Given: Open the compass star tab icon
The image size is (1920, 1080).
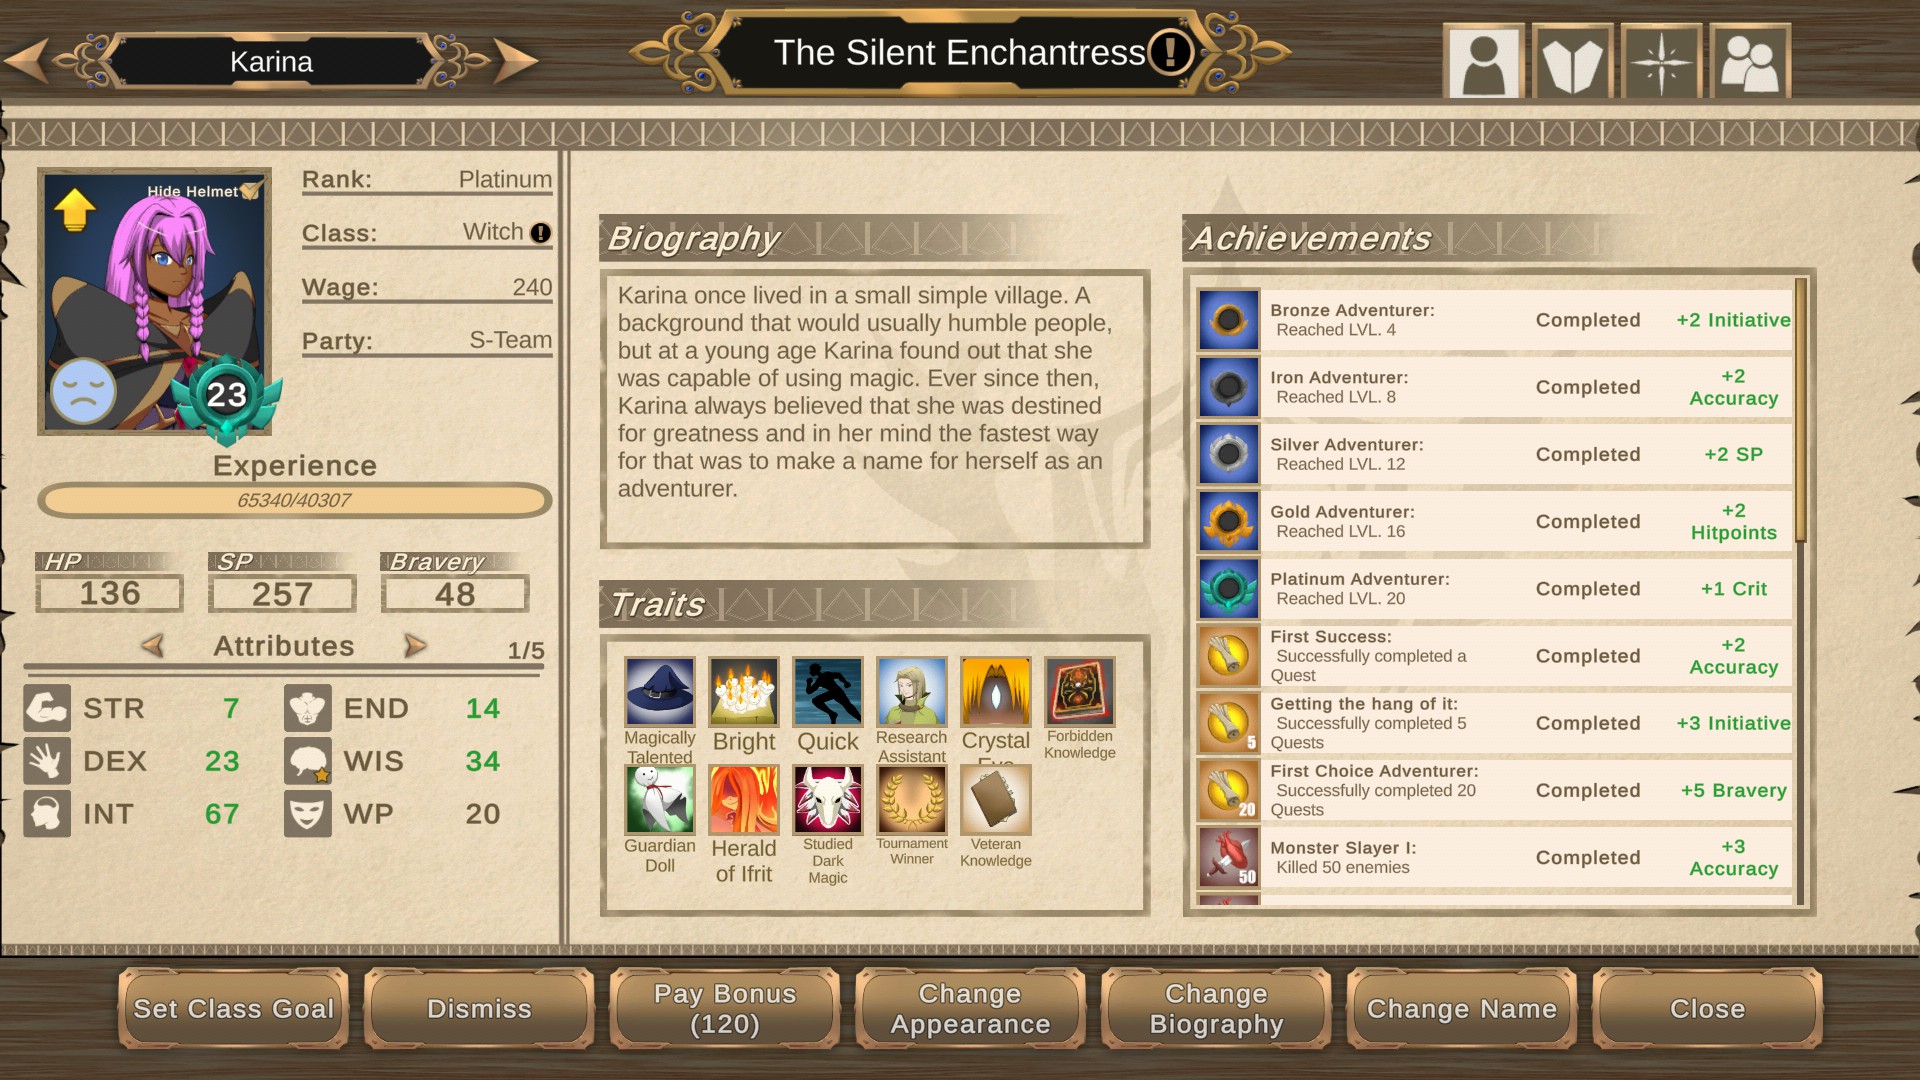Looking at the screenshot, I should pos(1661,62).
